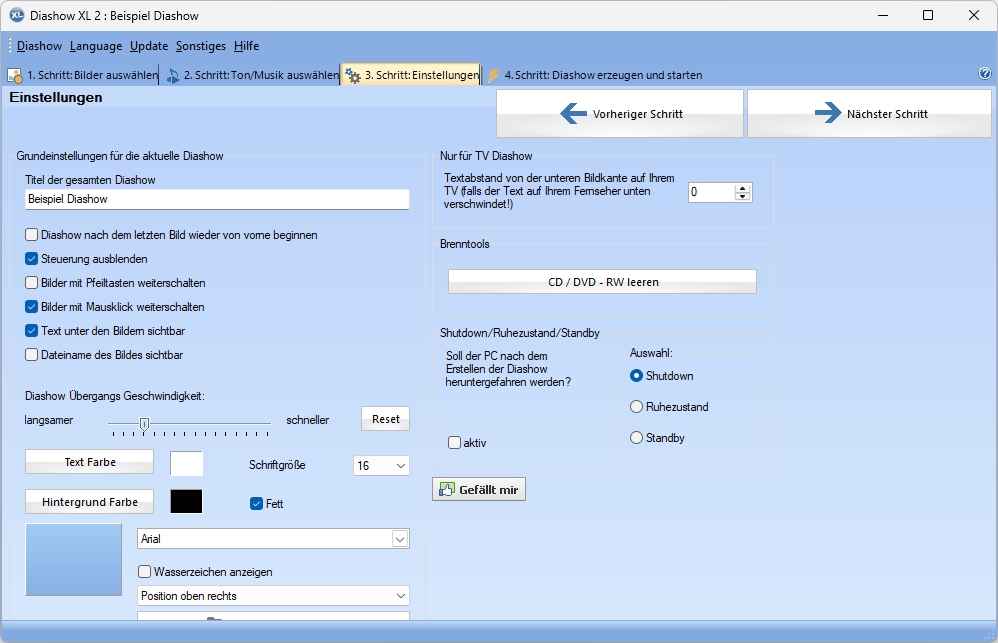
Task: Click the Textabstand number input field
Action: (712, 192)
